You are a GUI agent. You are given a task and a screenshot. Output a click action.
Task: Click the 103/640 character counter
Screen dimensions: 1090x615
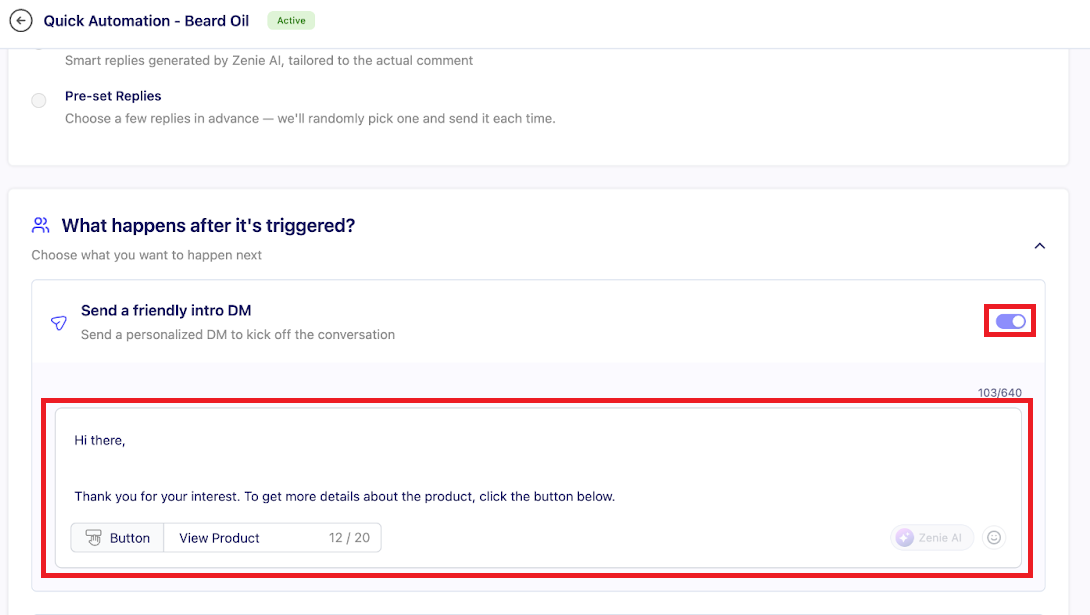(x=999, y=393)
